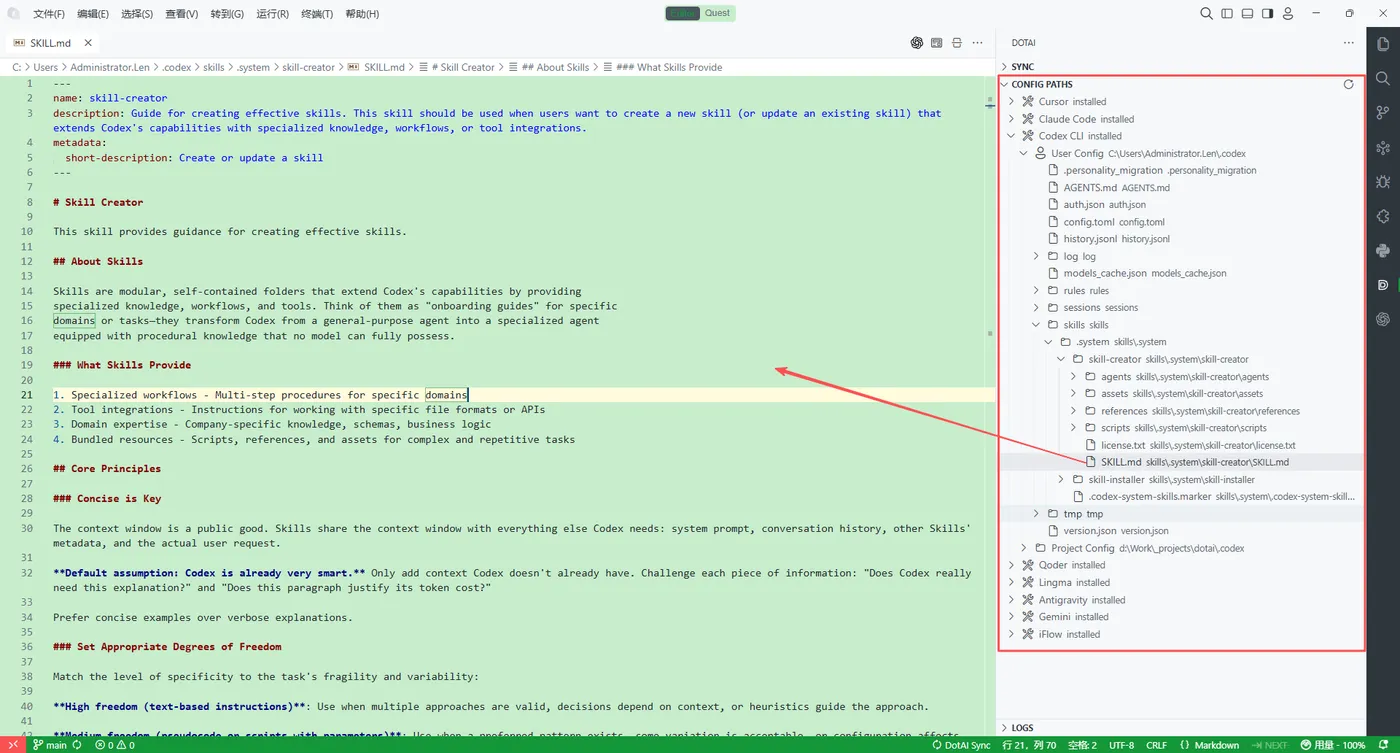Open the editor's more actions menu

pyautogui.click(x=977, y=43)
